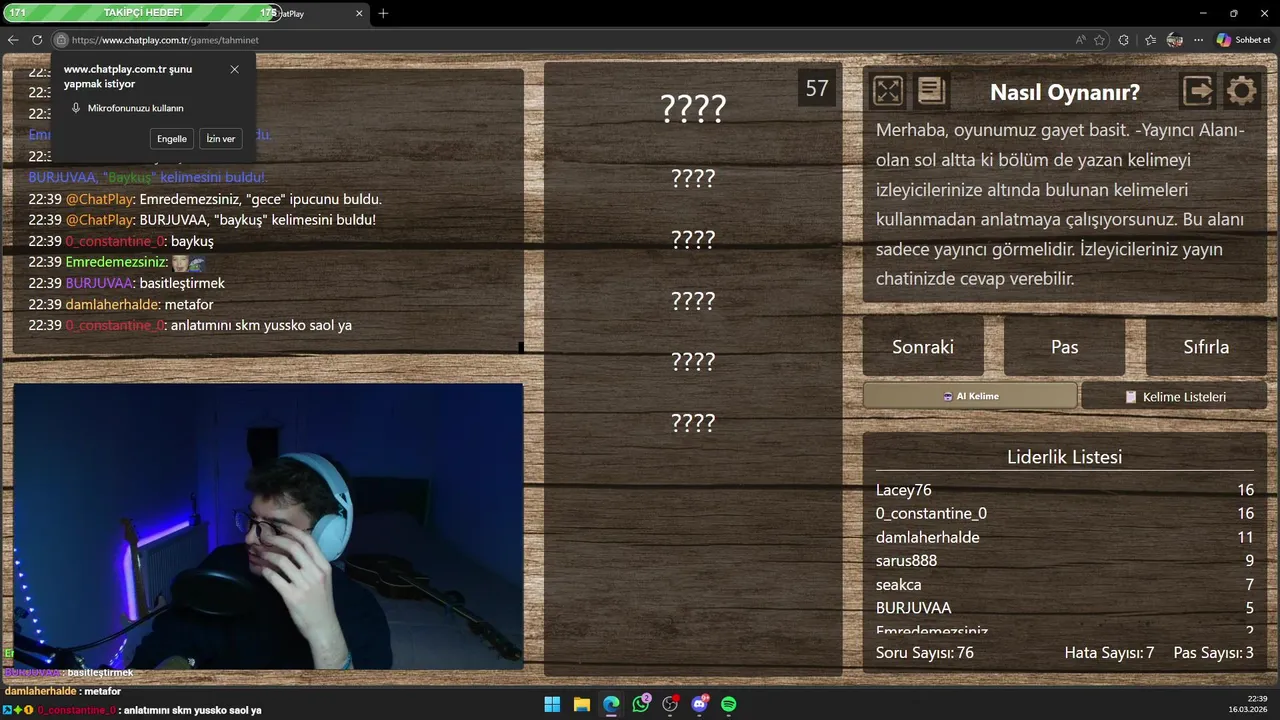Click the Pas button

(1065, 347)
